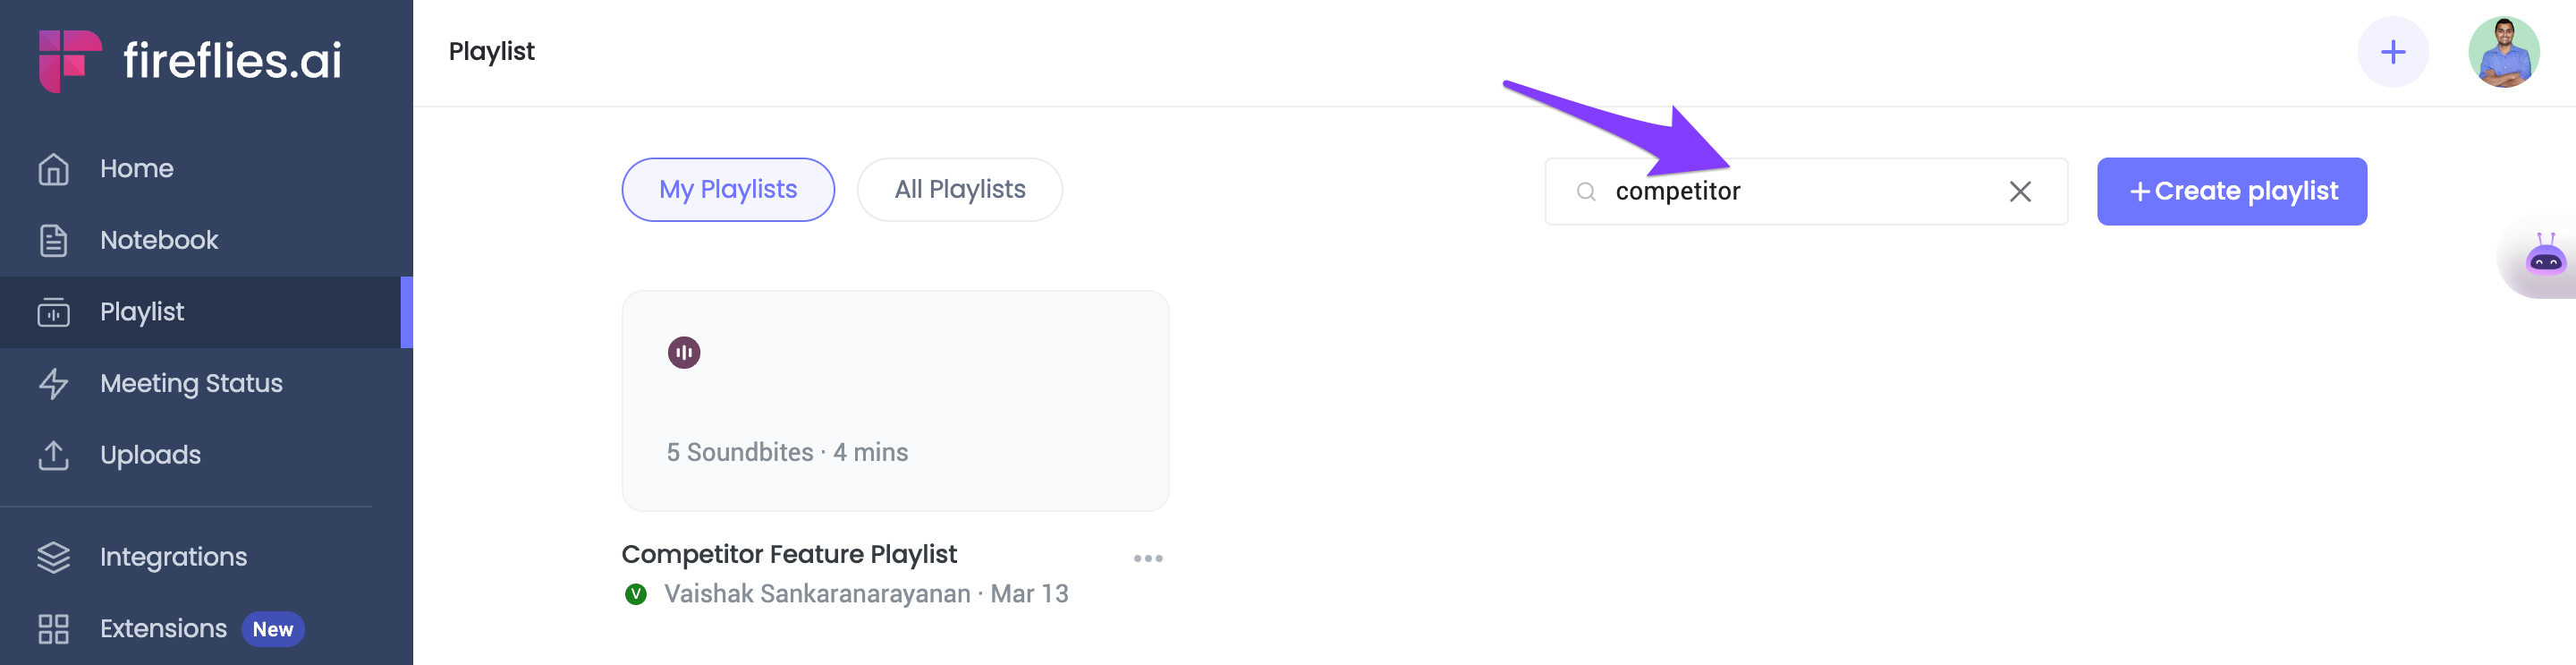
Task: Switch to the My Playlists tab
Action: [728, 189]
